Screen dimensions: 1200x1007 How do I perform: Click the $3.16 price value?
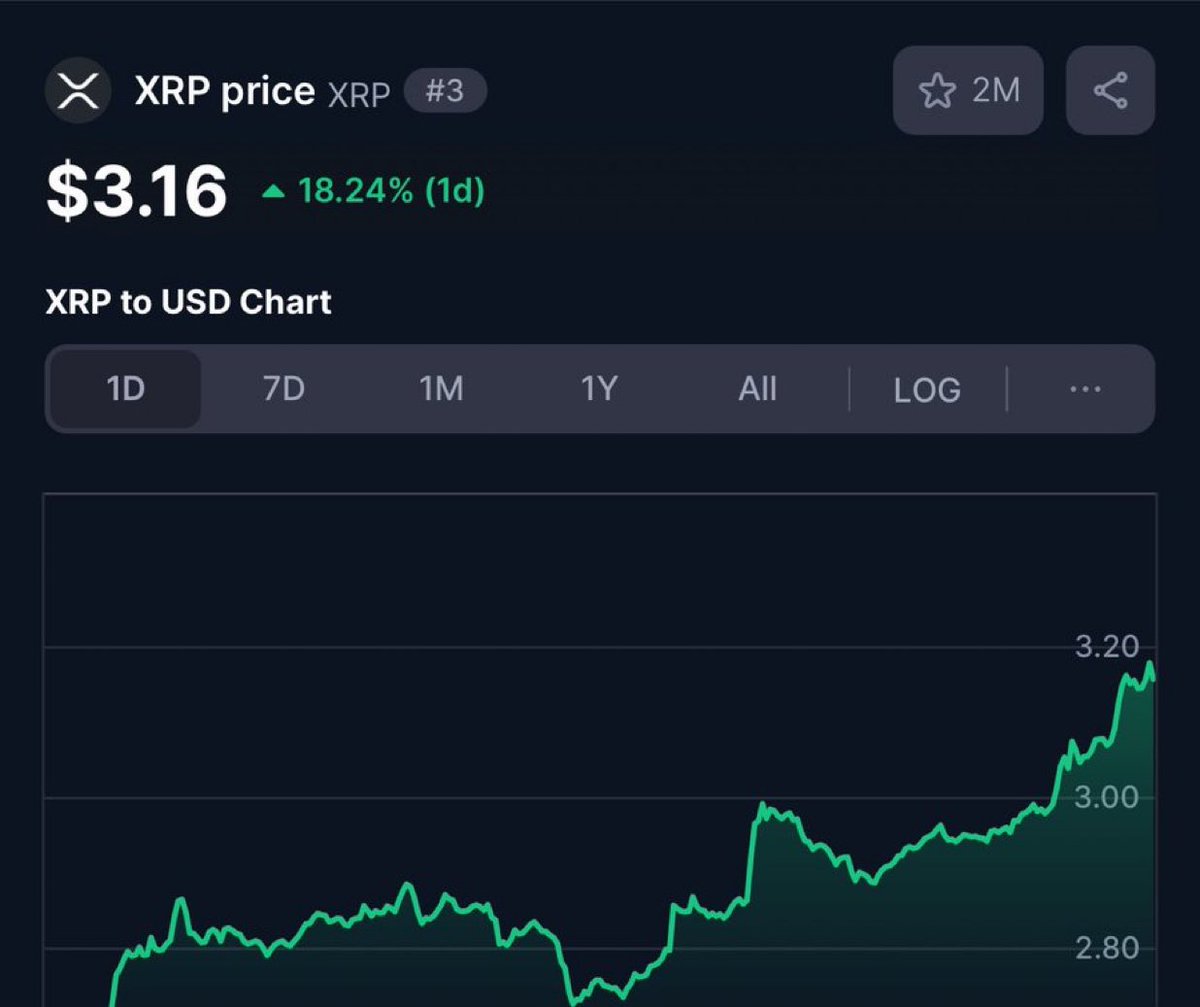click(x=137, y=192)
